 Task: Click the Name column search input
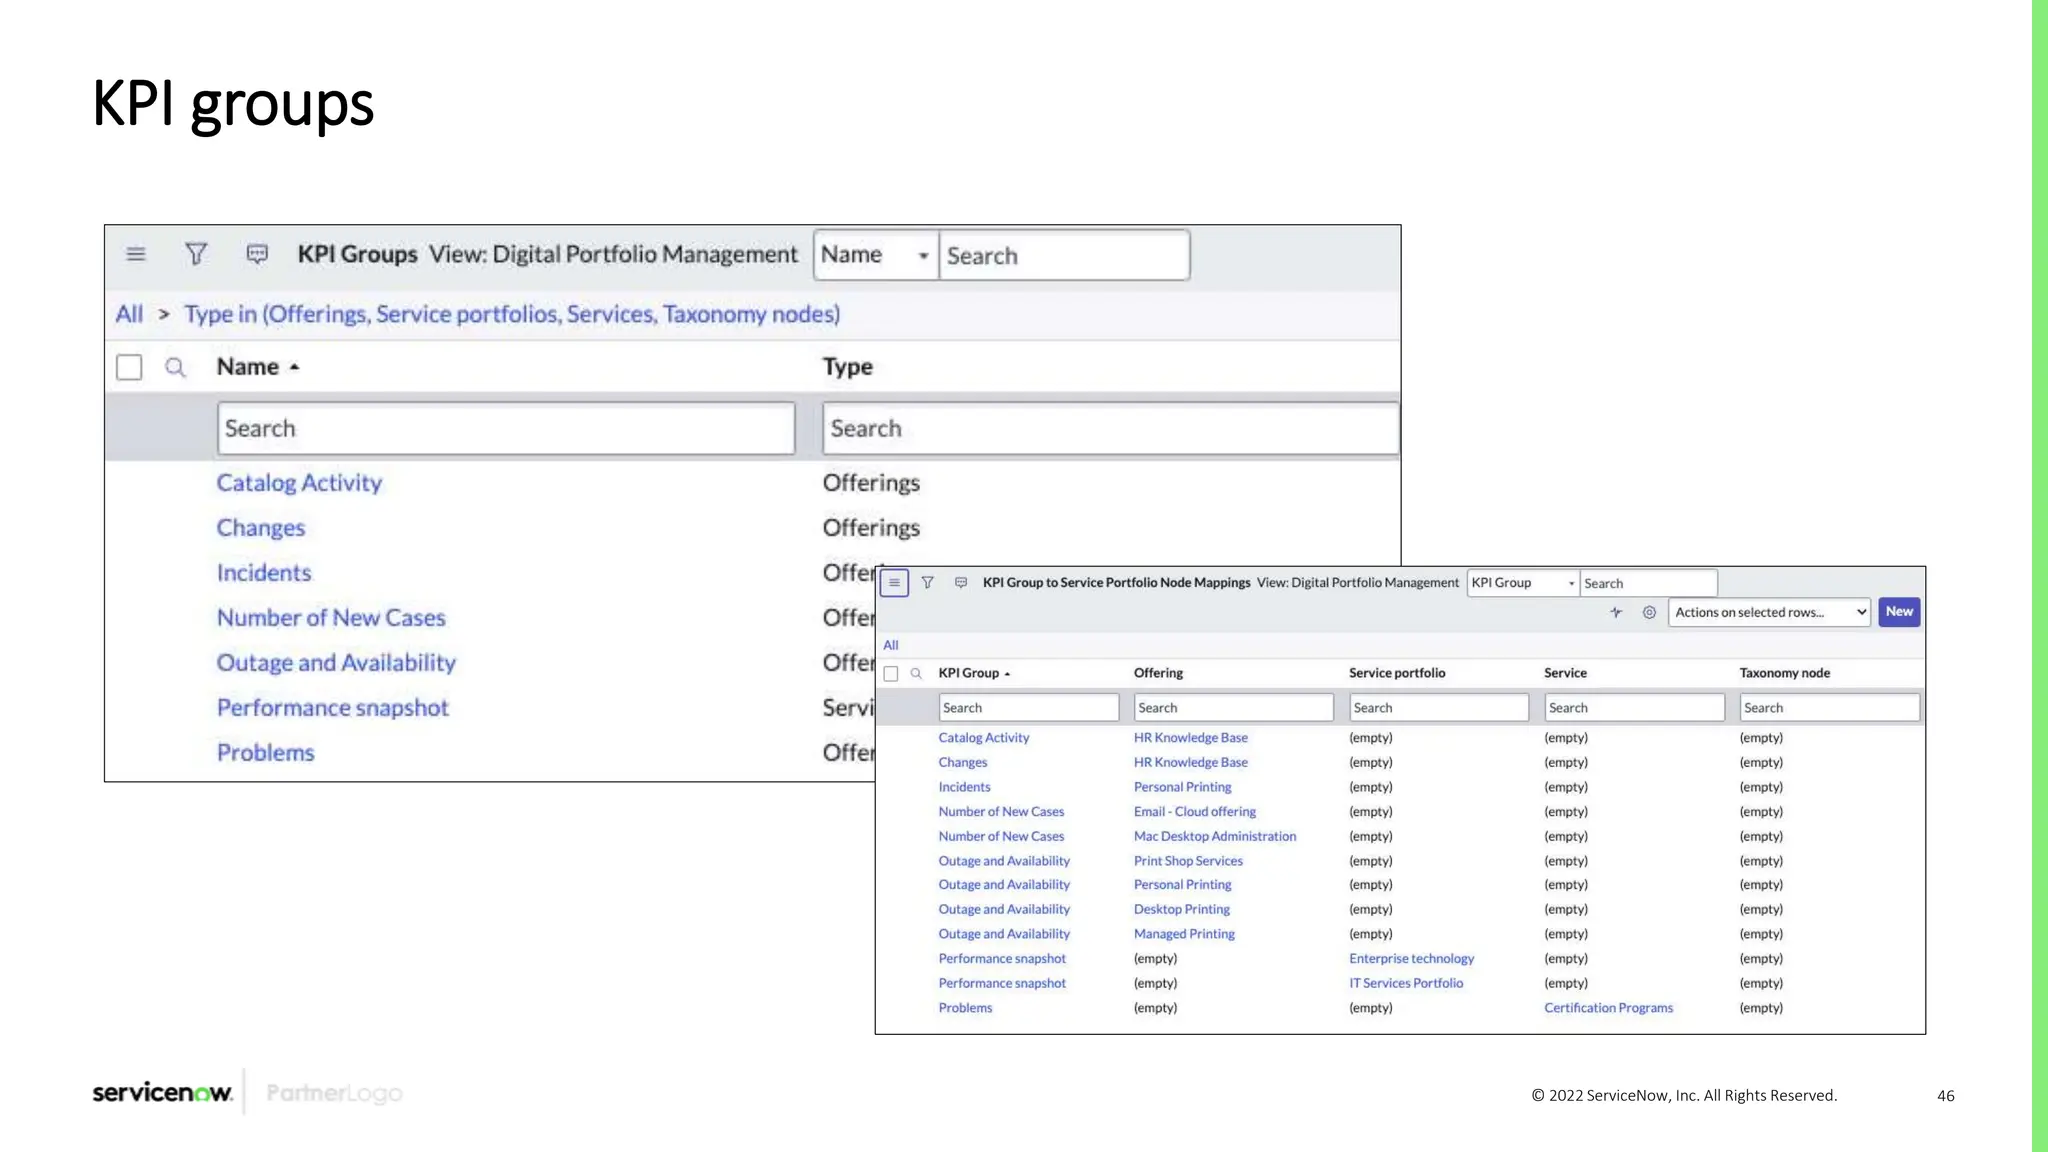pos(506,429)
